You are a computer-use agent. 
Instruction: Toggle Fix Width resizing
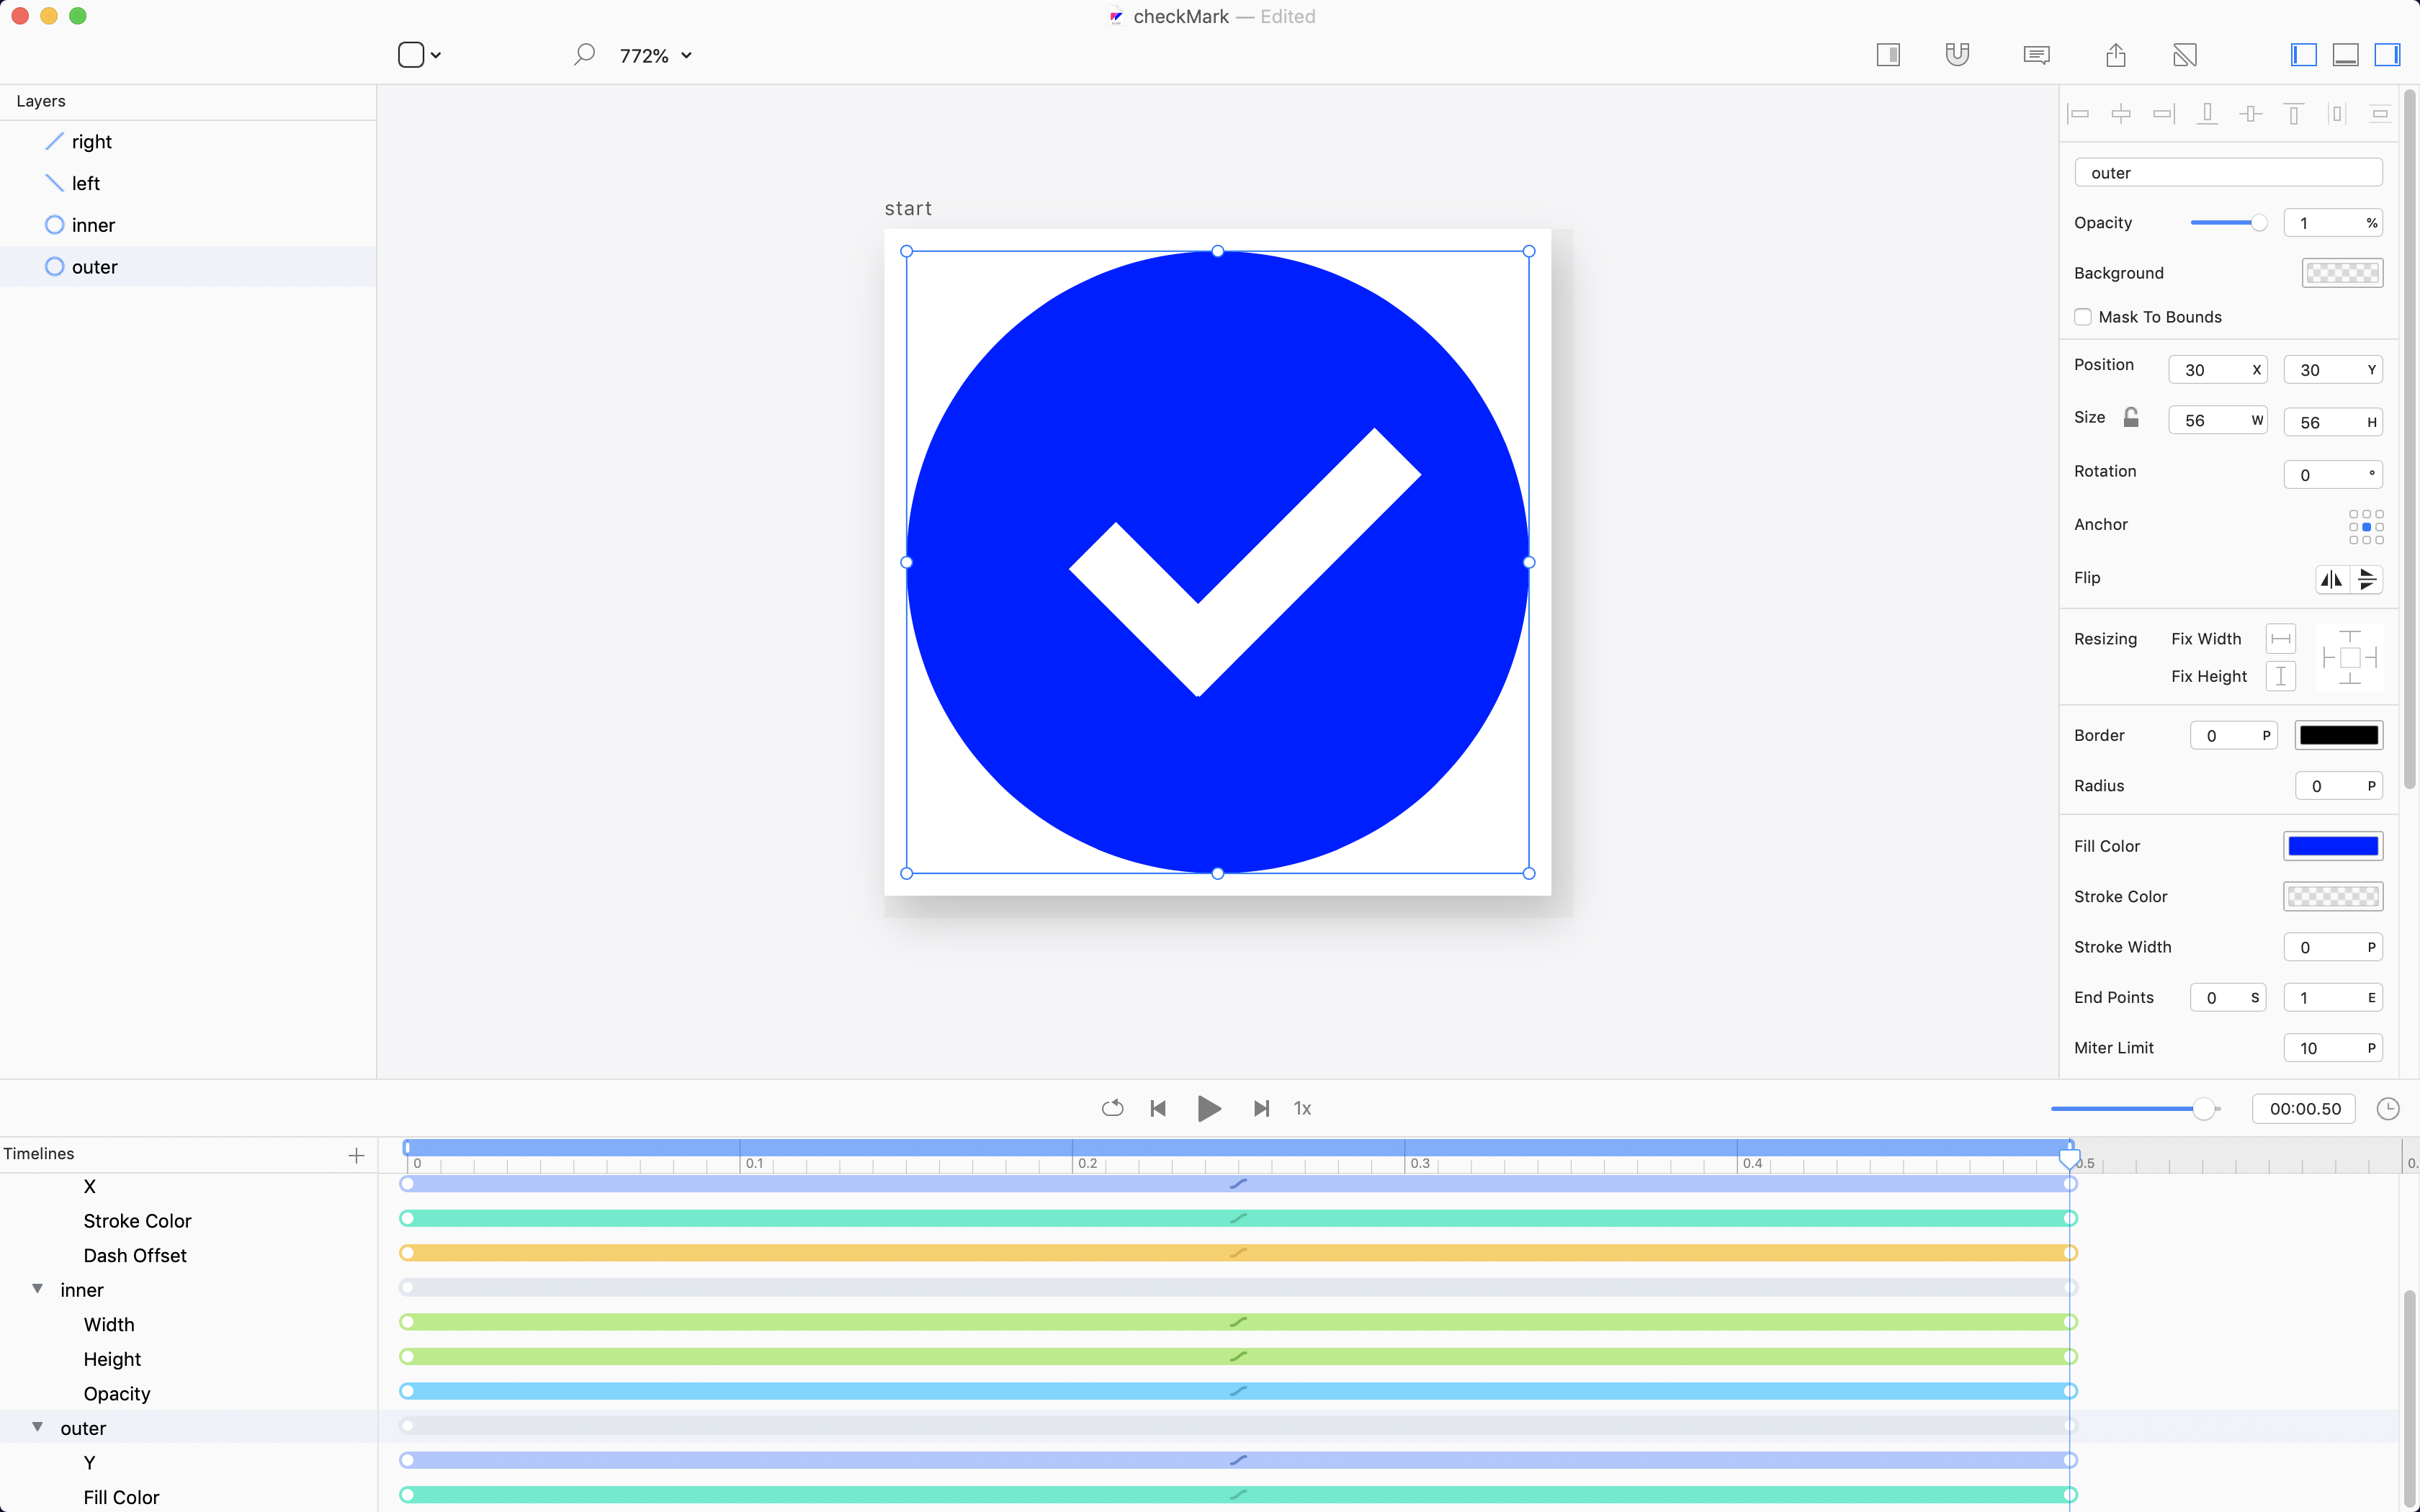point(2281,639)
